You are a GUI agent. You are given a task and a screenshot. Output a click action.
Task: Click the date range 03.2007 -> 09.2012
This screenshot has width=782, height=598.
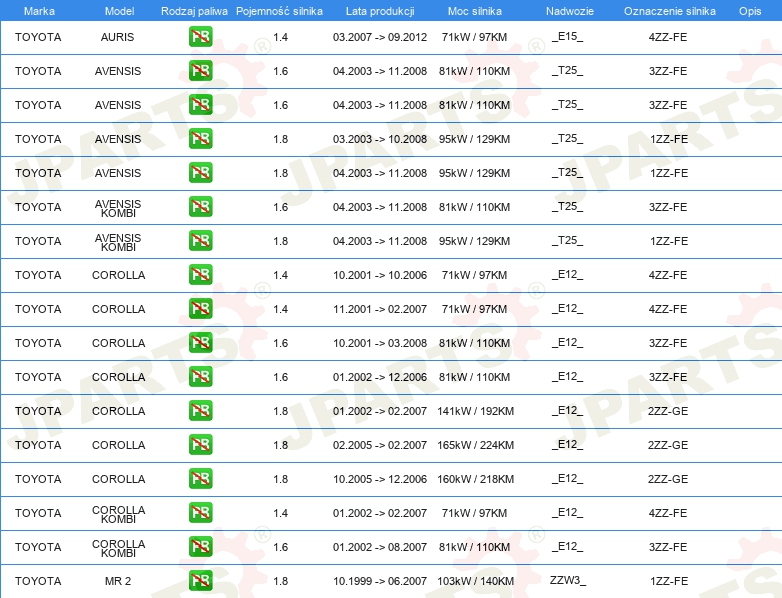tap(380, 37)
